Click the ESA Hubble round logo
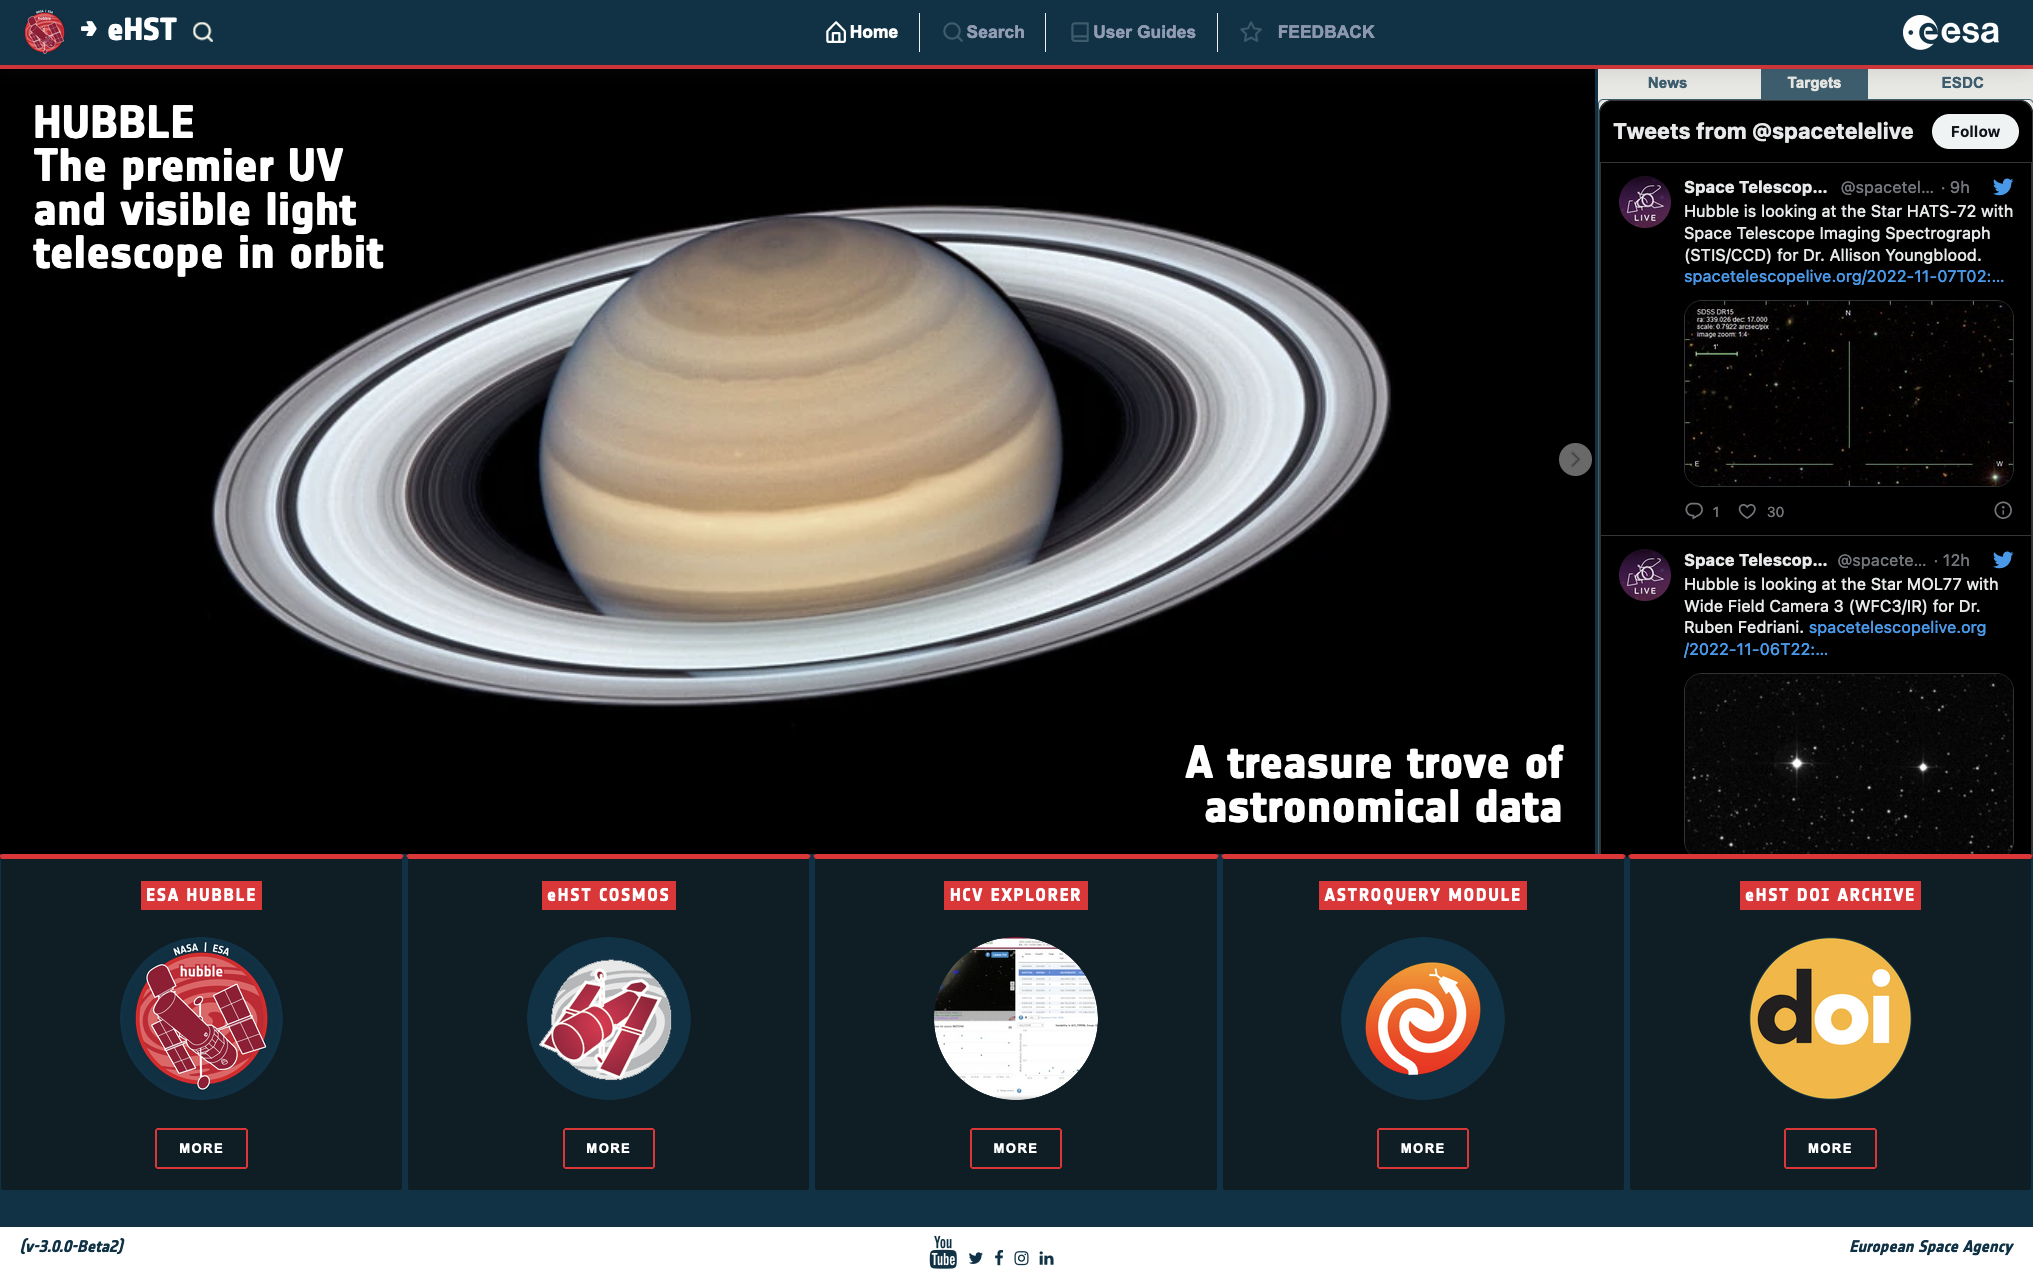Image resolution: width=2033 pixels, height=1277 pixels. [x=201, y=1018]
